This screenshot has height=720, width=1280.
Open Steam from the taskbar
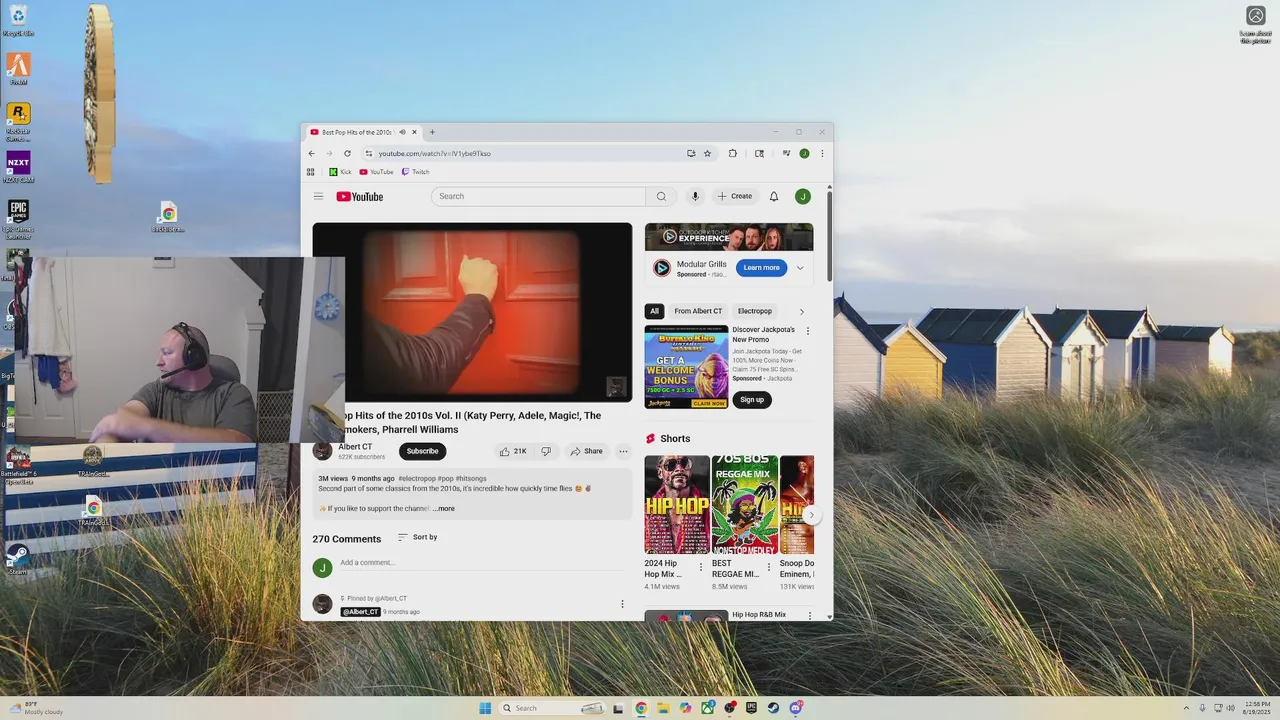(x=773, y=708)
